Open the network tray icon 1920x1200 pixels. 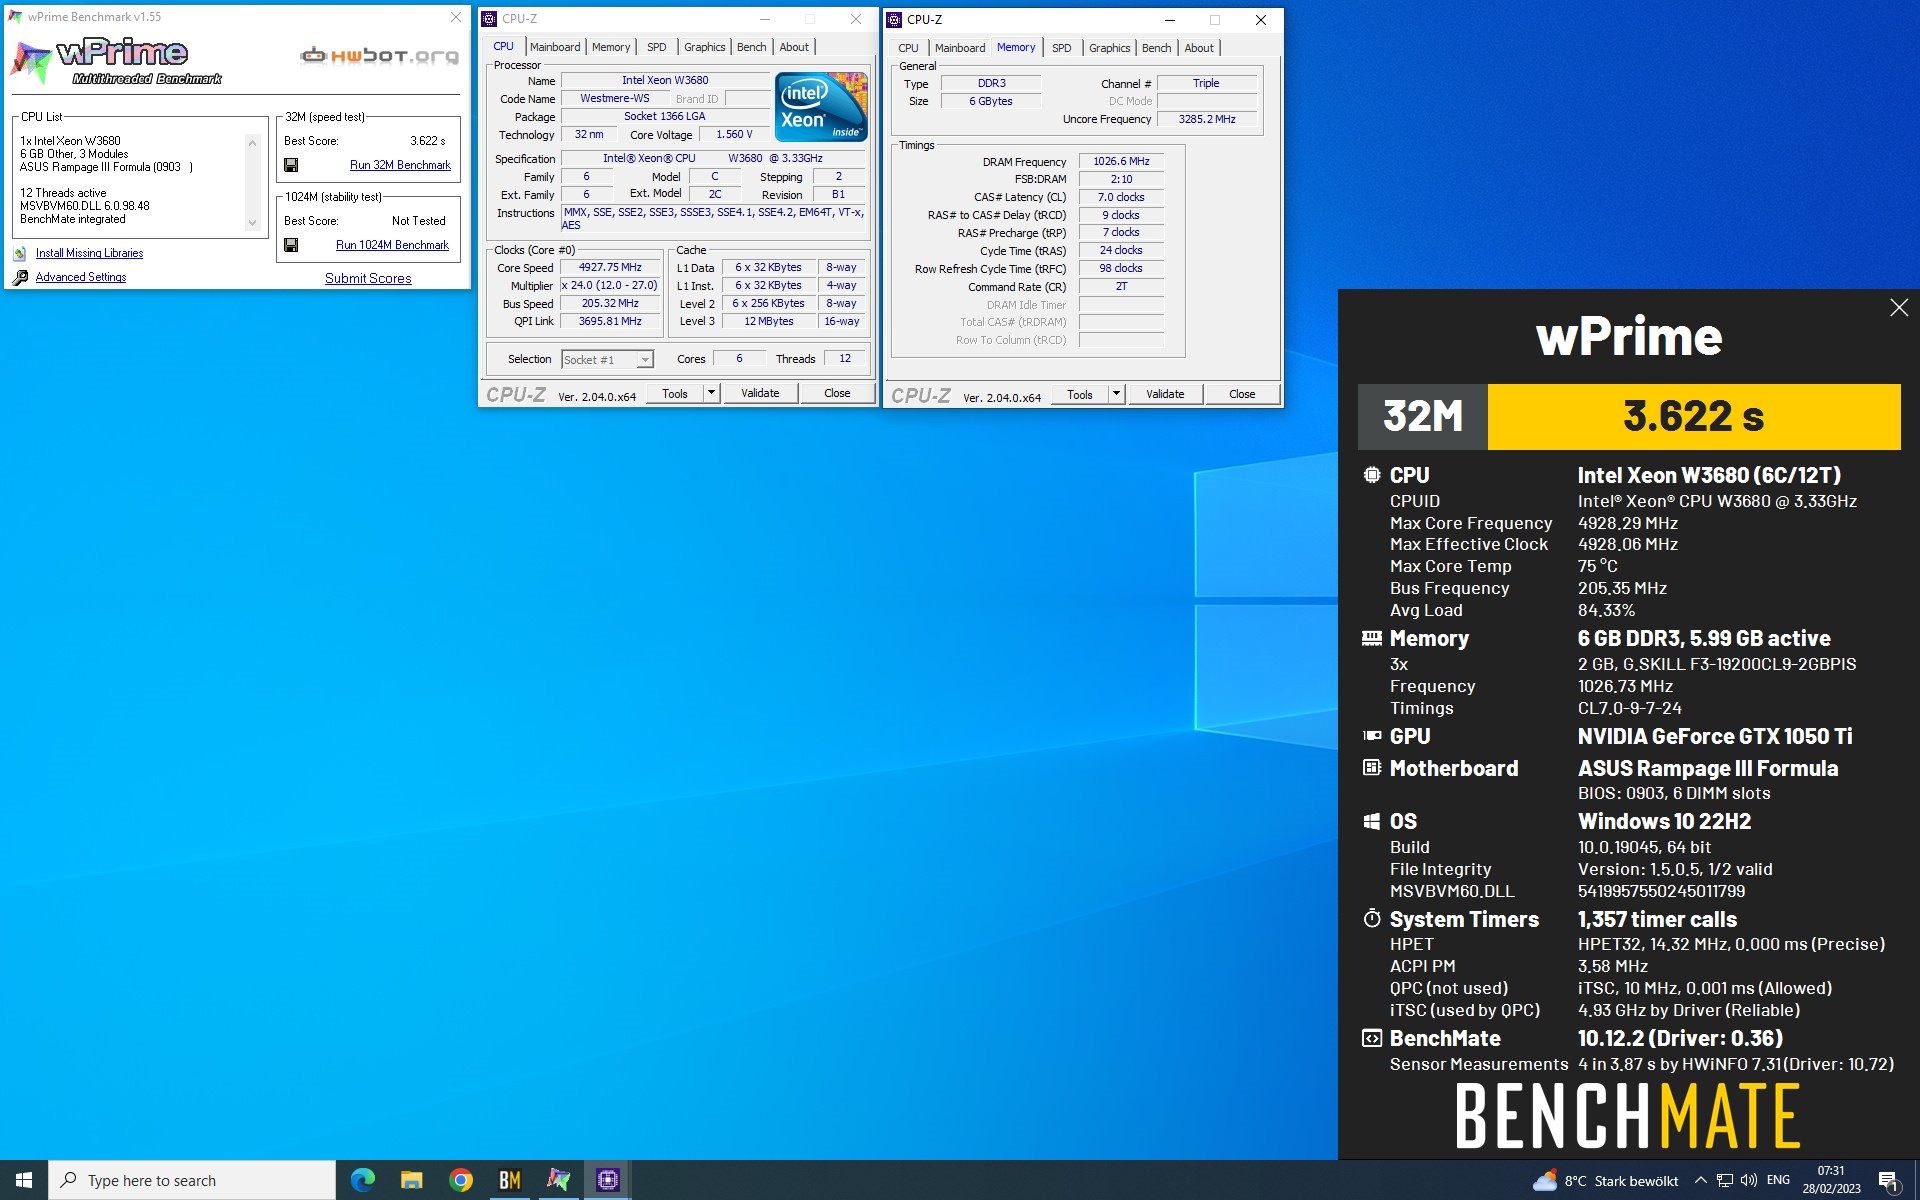tap(1725, 1181)
